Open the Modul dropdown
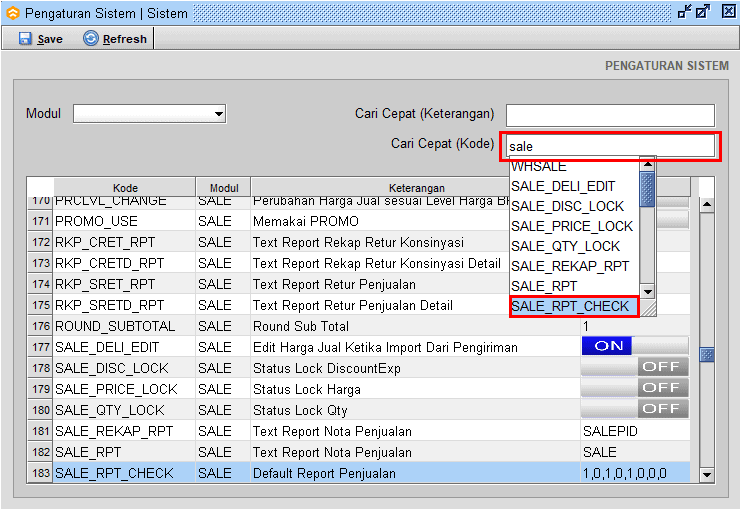Screen dimensions: 740x509 tap(150, 114)
